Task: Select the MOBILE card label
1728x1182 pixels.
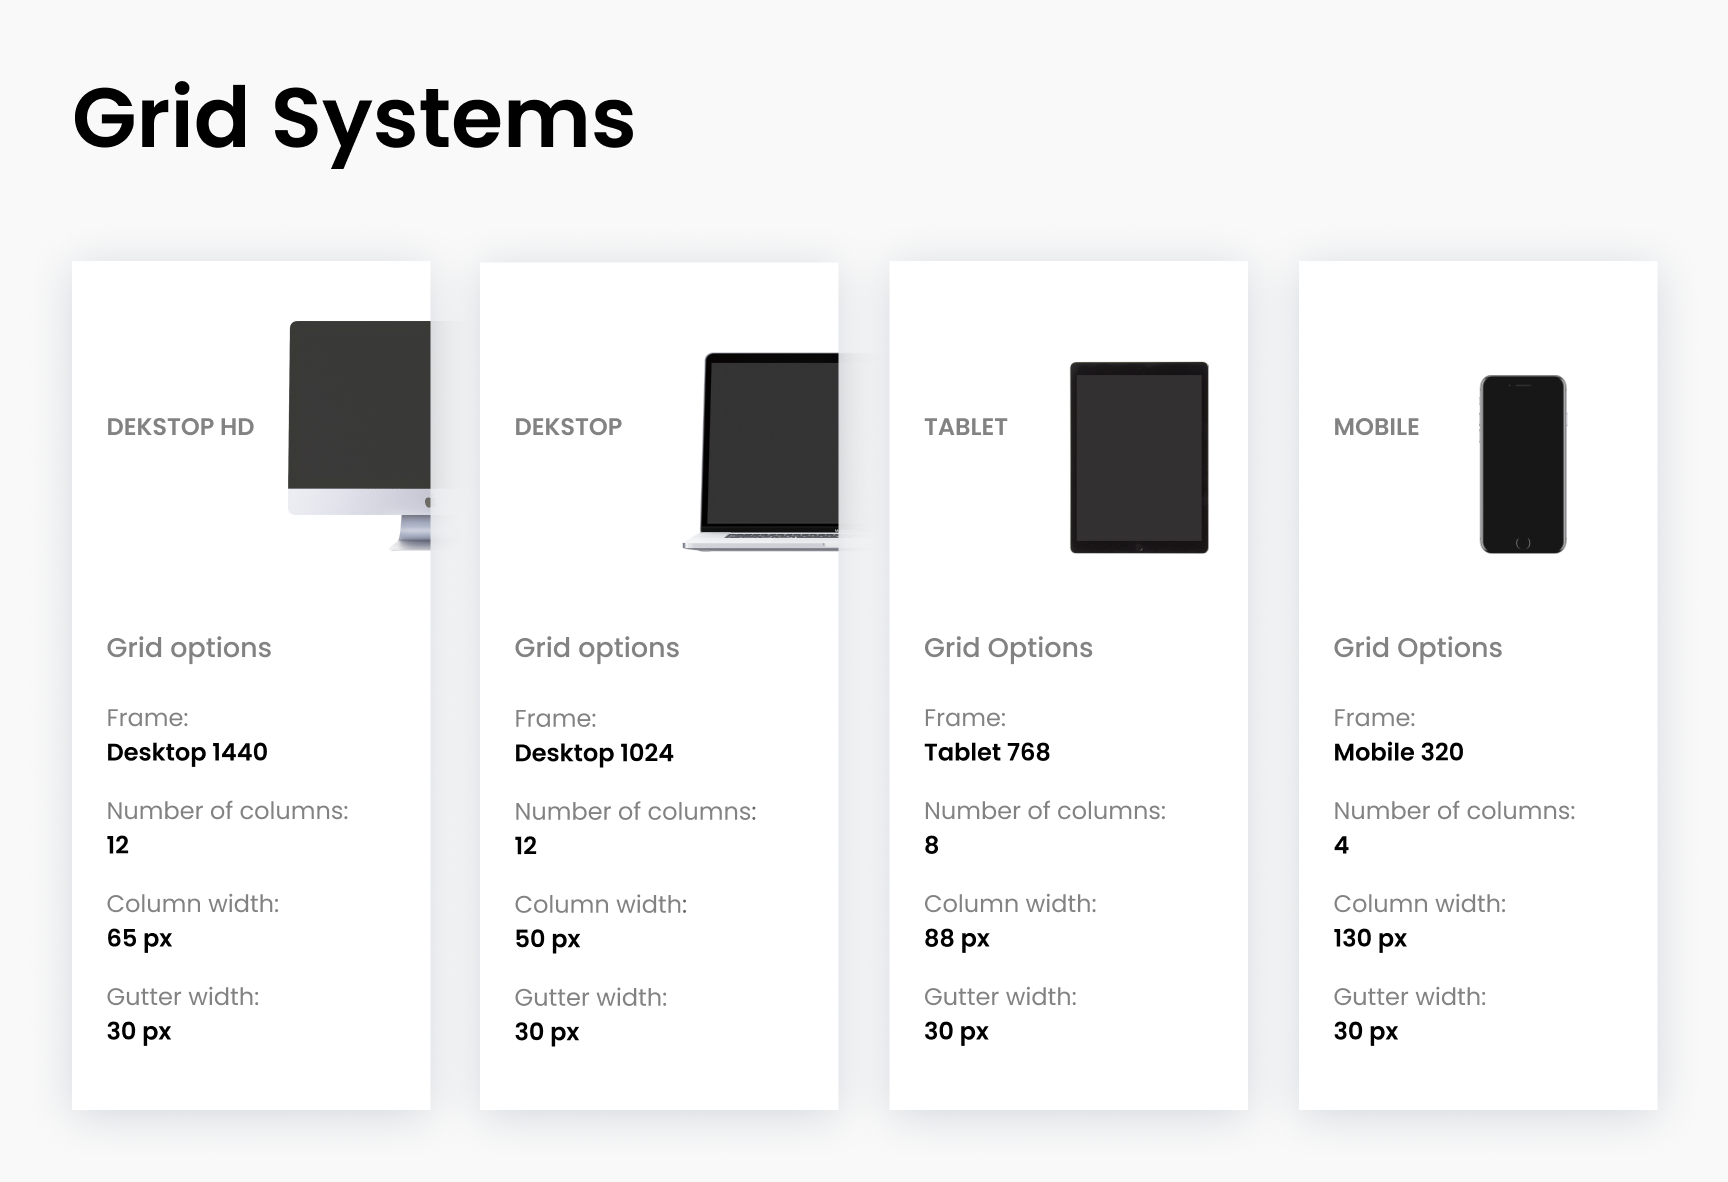Action: point(1377,426)
